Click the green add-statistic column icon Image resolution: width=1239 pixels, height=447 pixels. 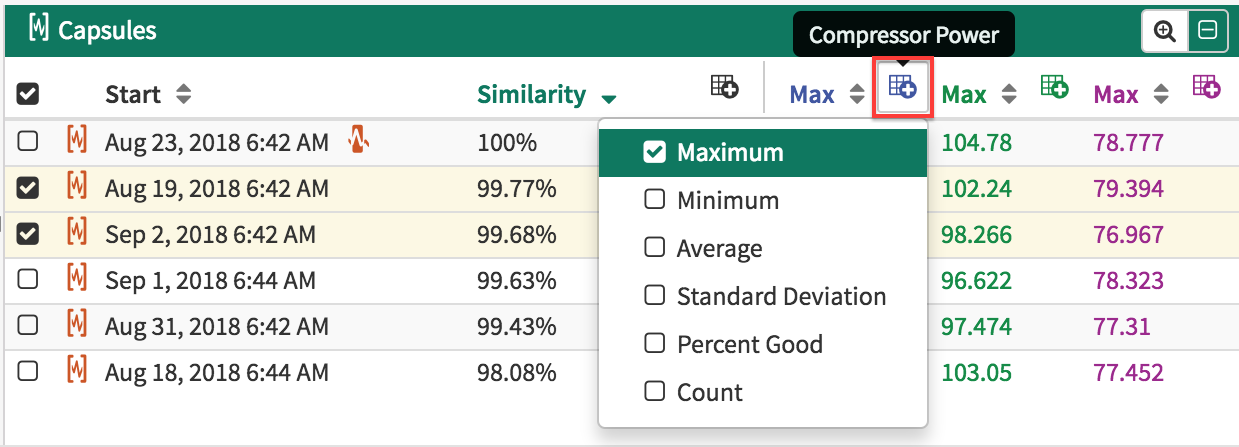coord(1054,88)
